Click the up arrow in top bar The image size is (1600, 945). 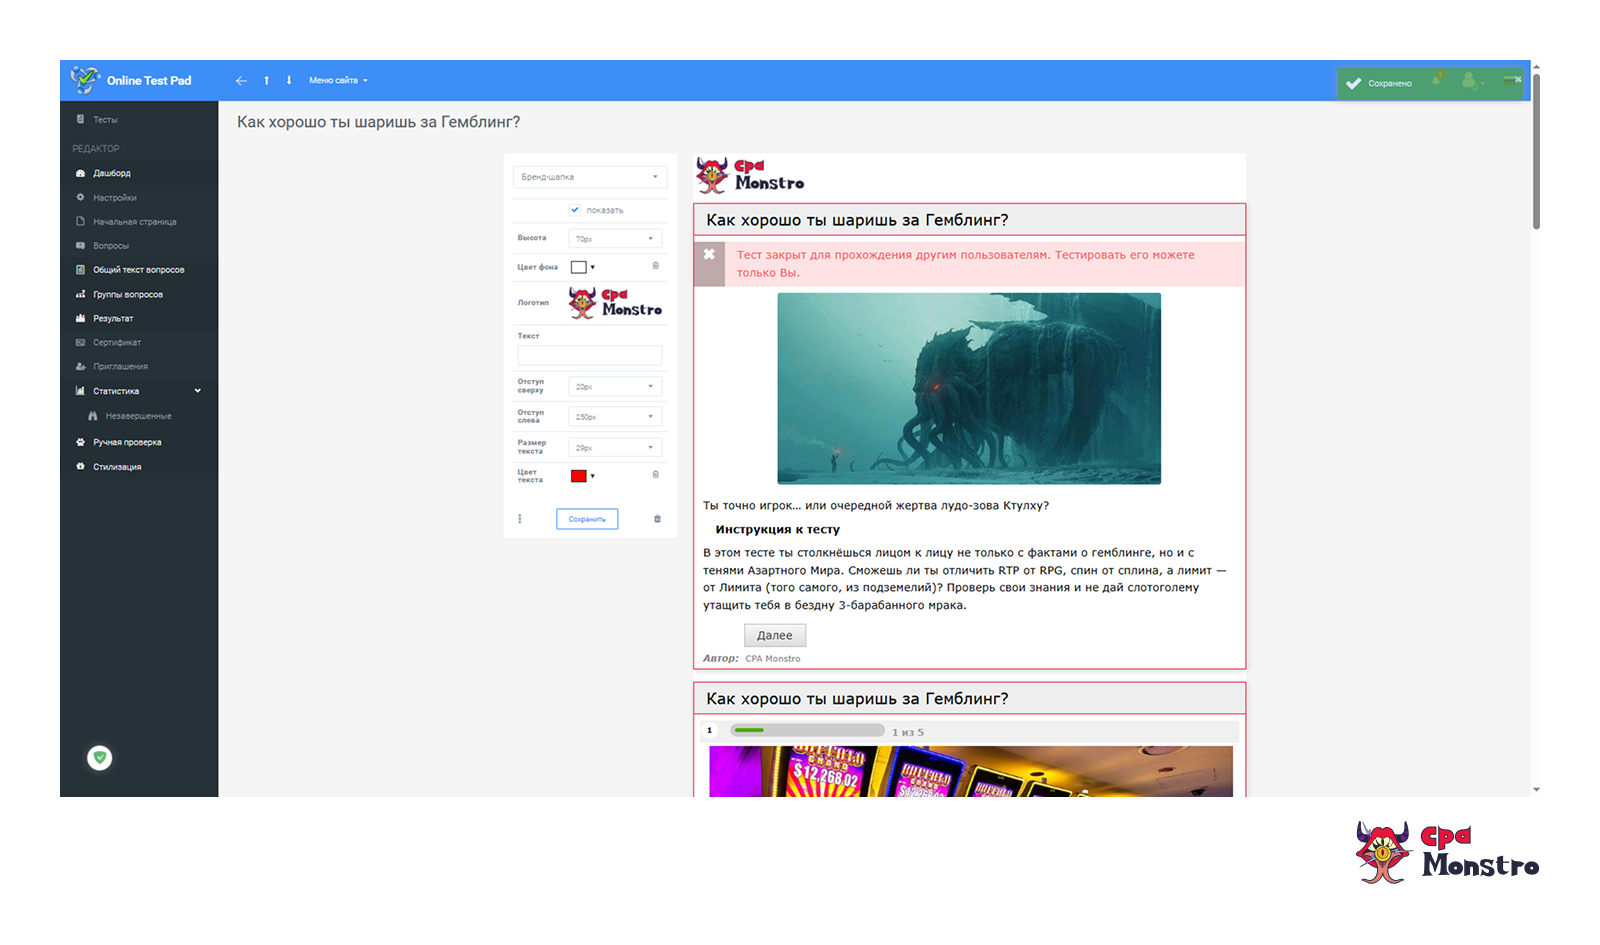266,80
